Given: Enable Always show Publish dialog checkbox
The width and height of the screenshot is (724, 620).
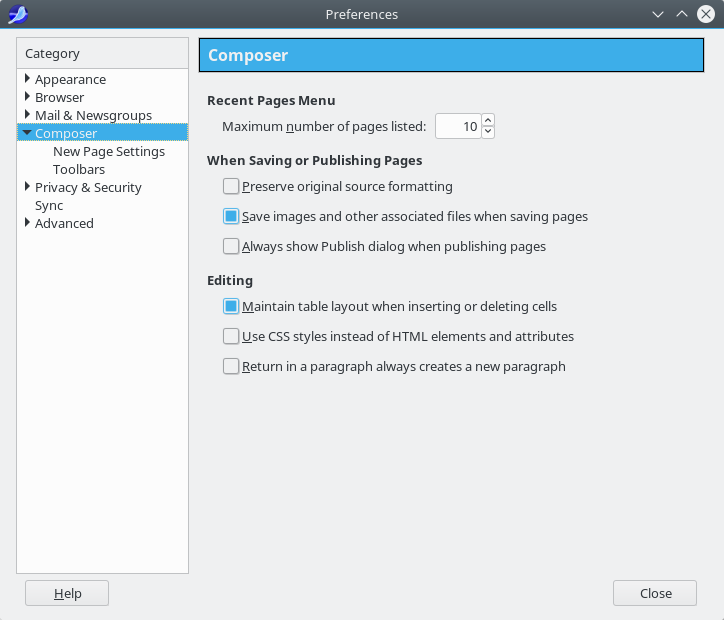Looking at the screenshot, I should 231,246.
